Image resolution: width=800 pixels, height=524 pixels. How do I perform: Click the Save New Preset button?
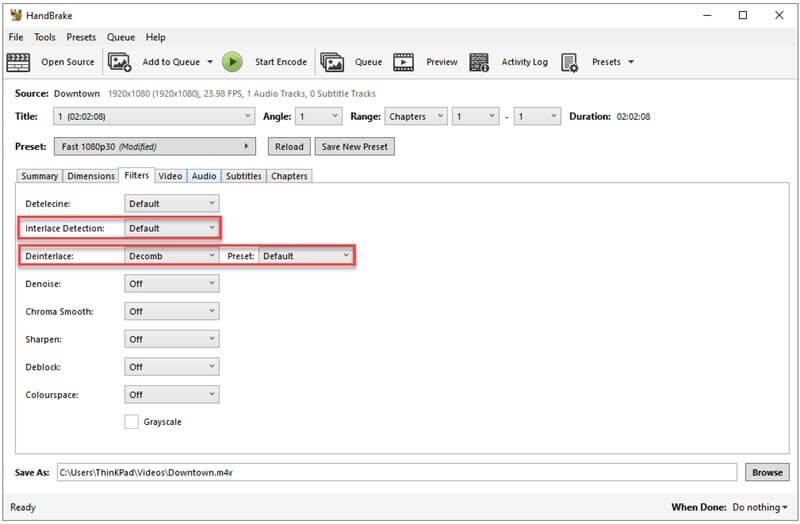tap(355, 146)
